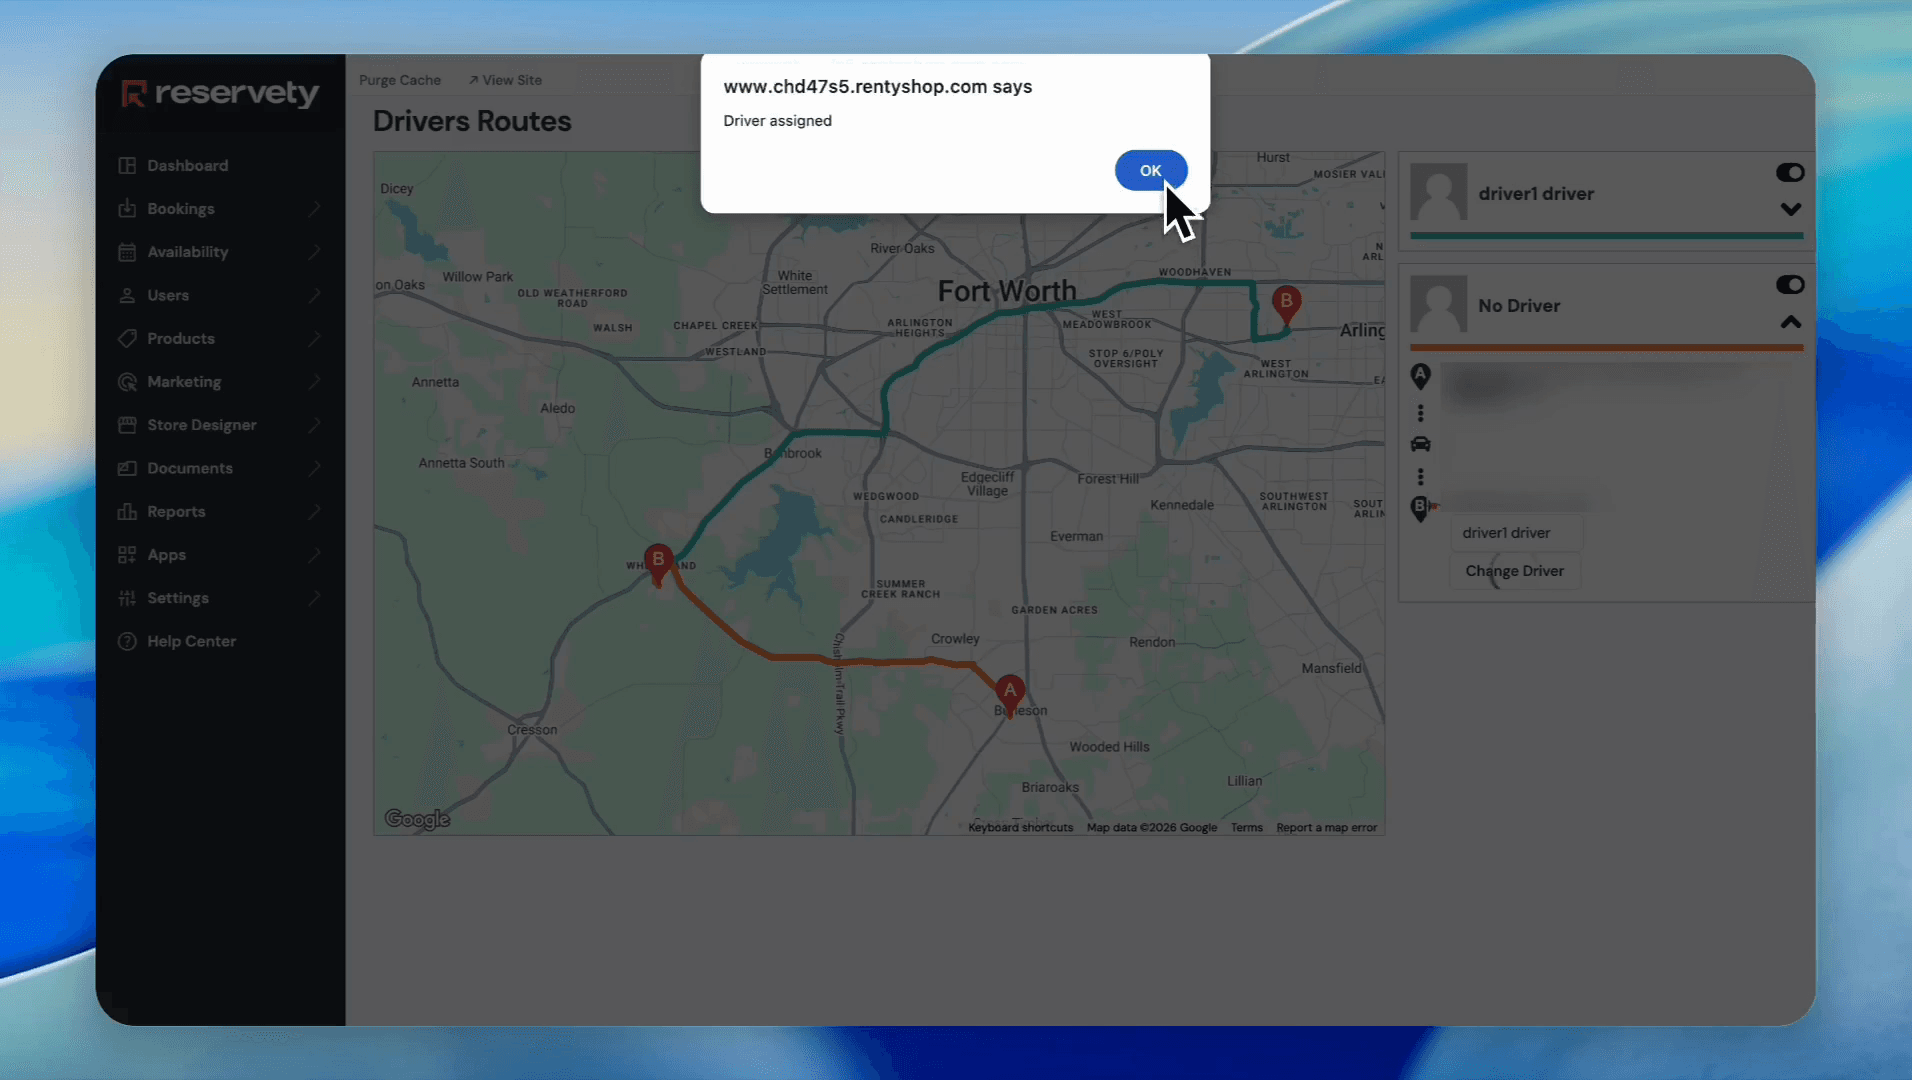Select driver1 driver option under route

point(1516,533)
